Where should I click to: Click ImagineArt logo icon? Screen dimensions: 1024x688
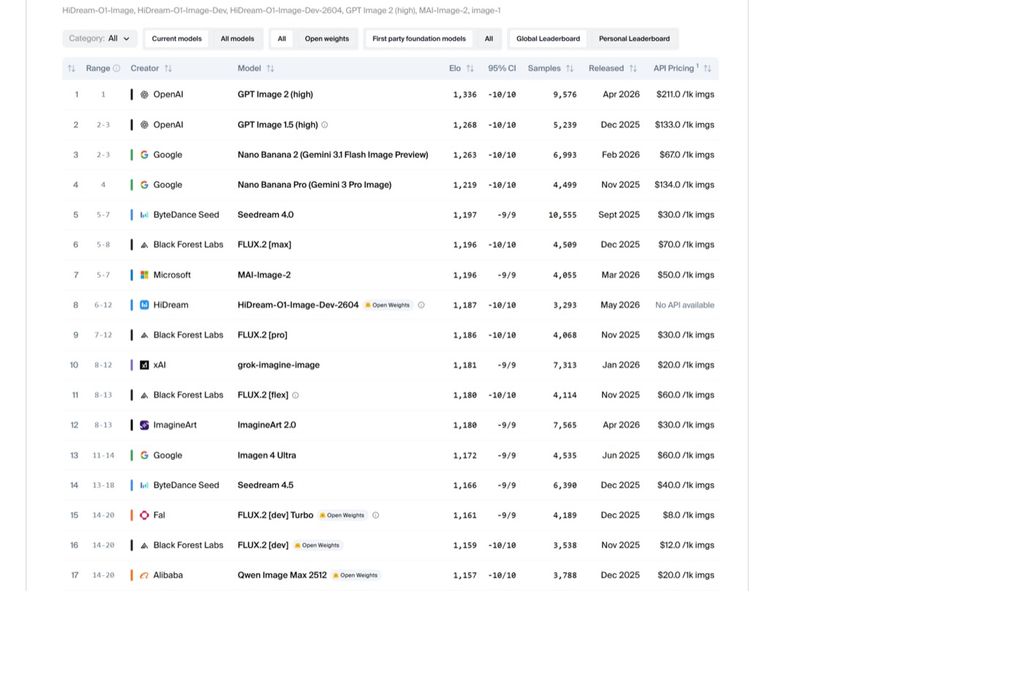pyautogui.click(x=144, y=425)
